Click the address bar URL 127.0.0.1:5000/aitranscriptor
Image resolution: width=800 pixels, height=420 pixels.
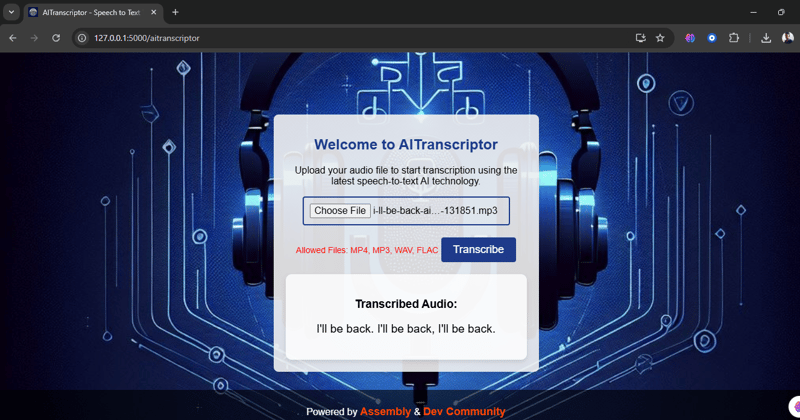click(146, 38)
